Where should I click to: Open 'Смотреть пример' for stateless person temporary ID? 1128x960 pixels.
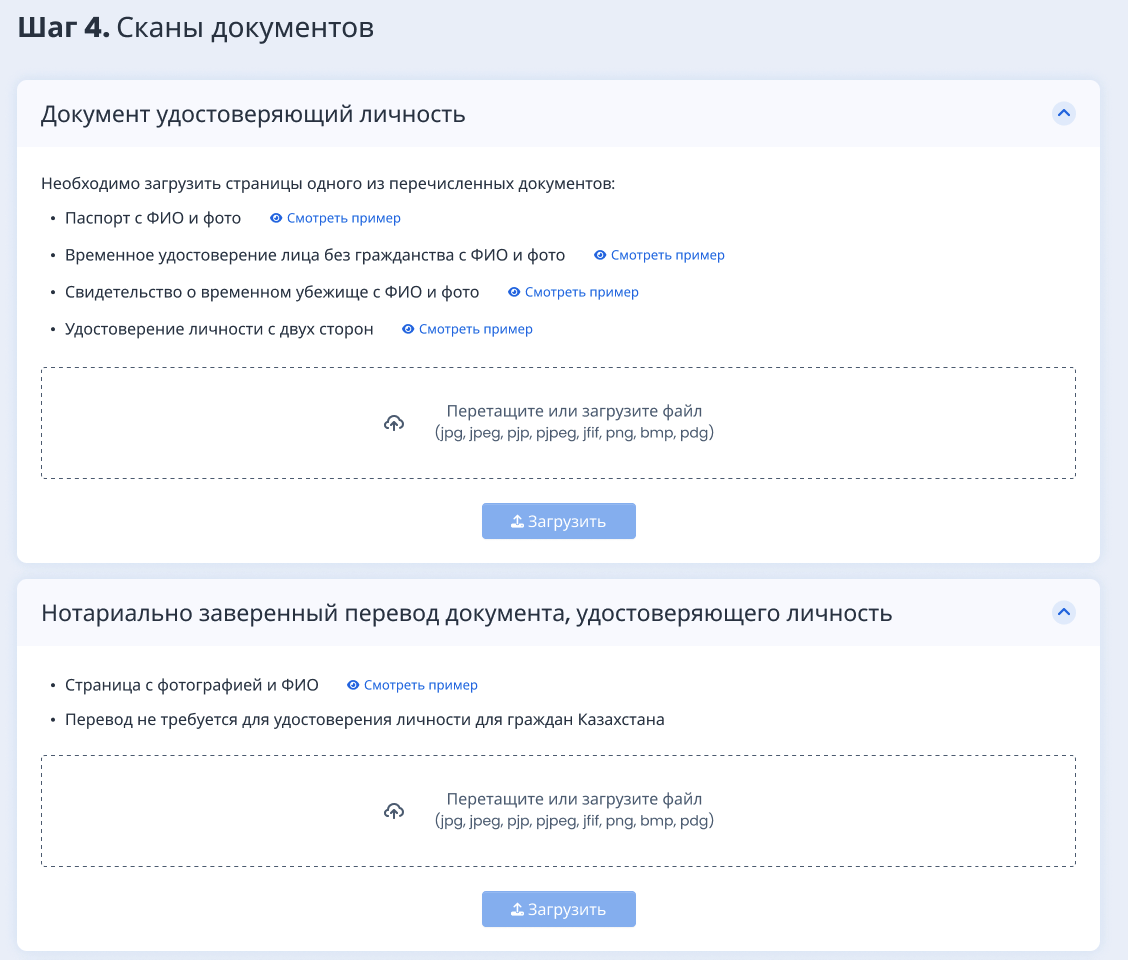[667, 255]
